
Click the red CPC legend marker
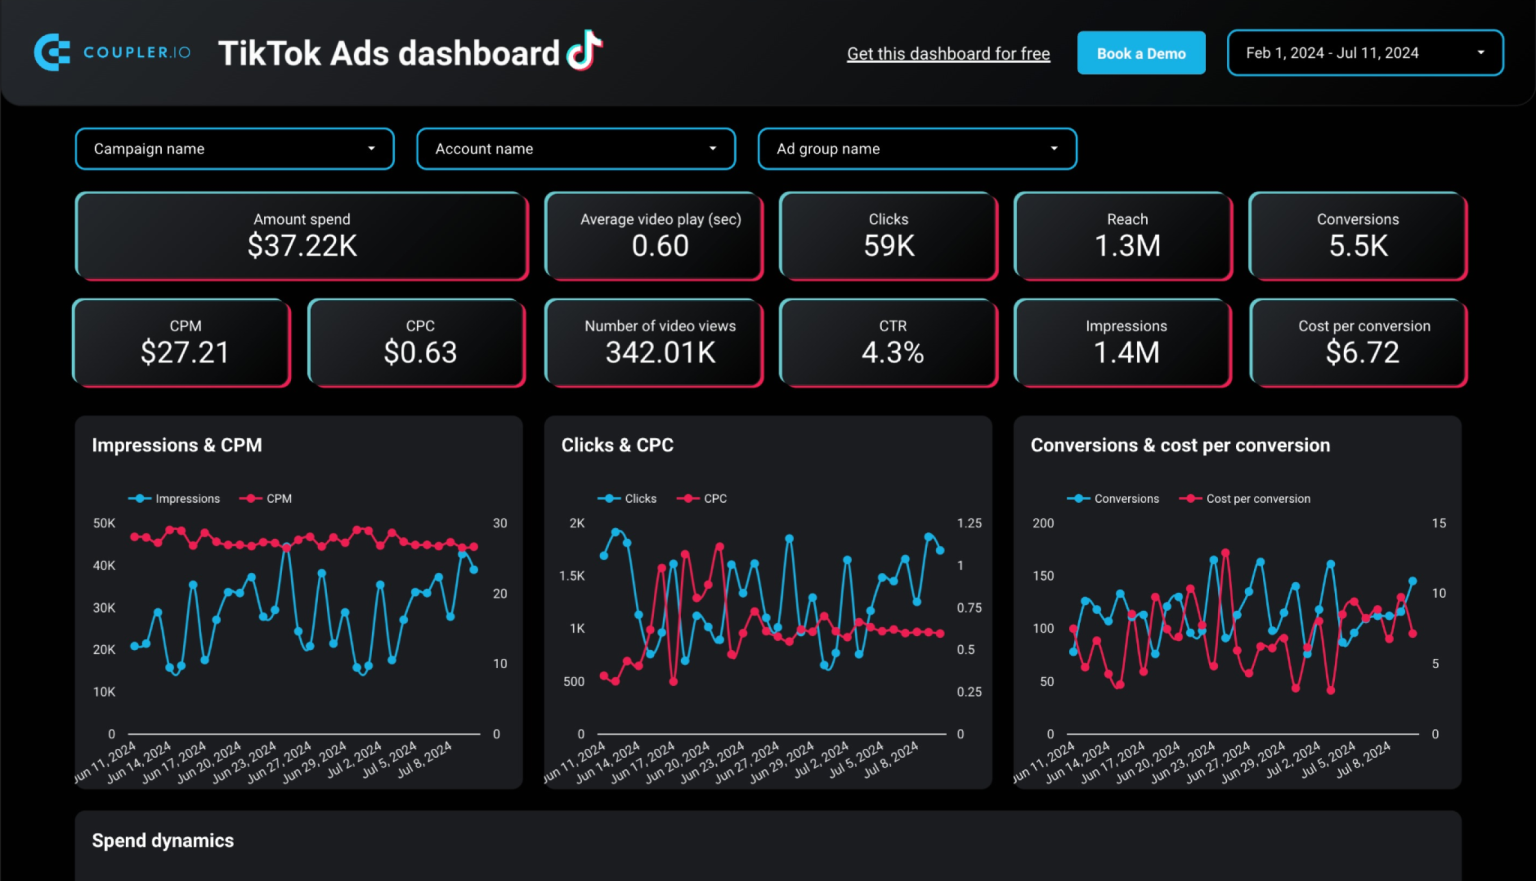click(690, 498)
